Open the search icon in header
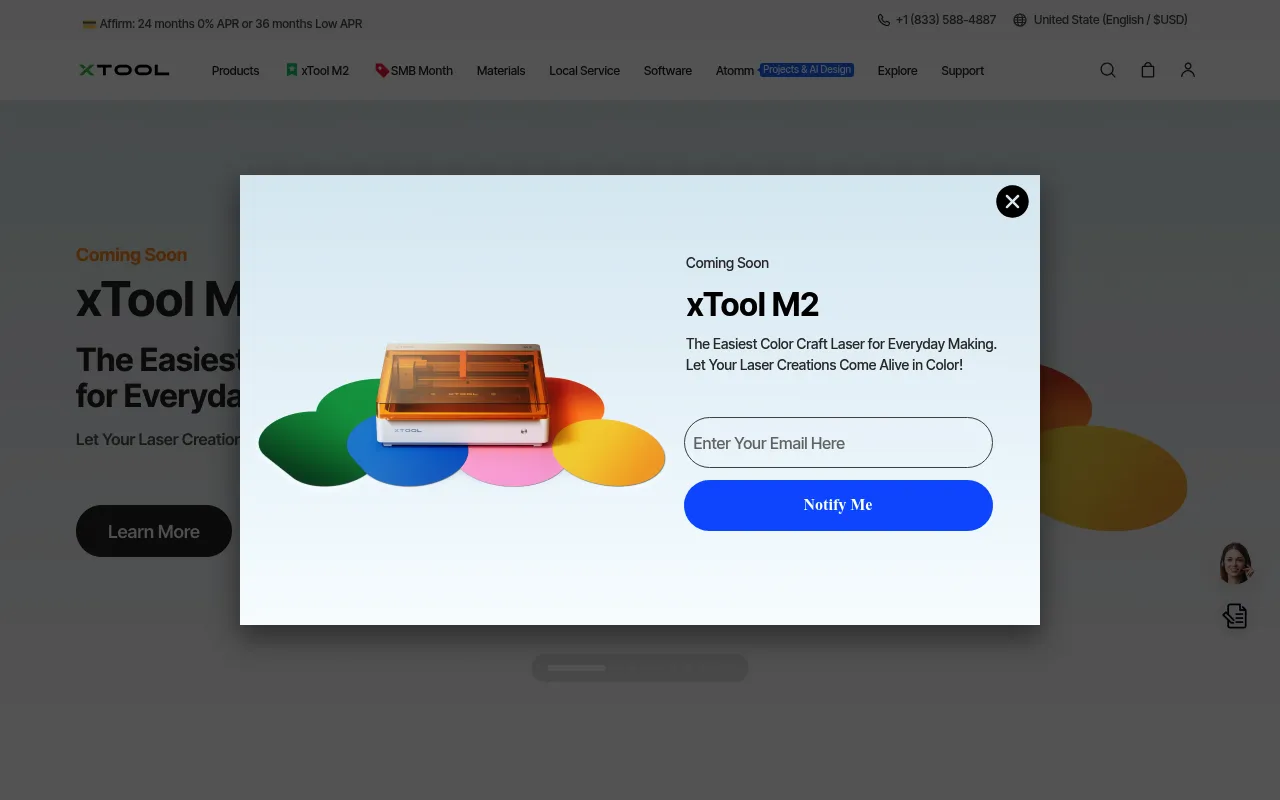 click(1108, 70)
